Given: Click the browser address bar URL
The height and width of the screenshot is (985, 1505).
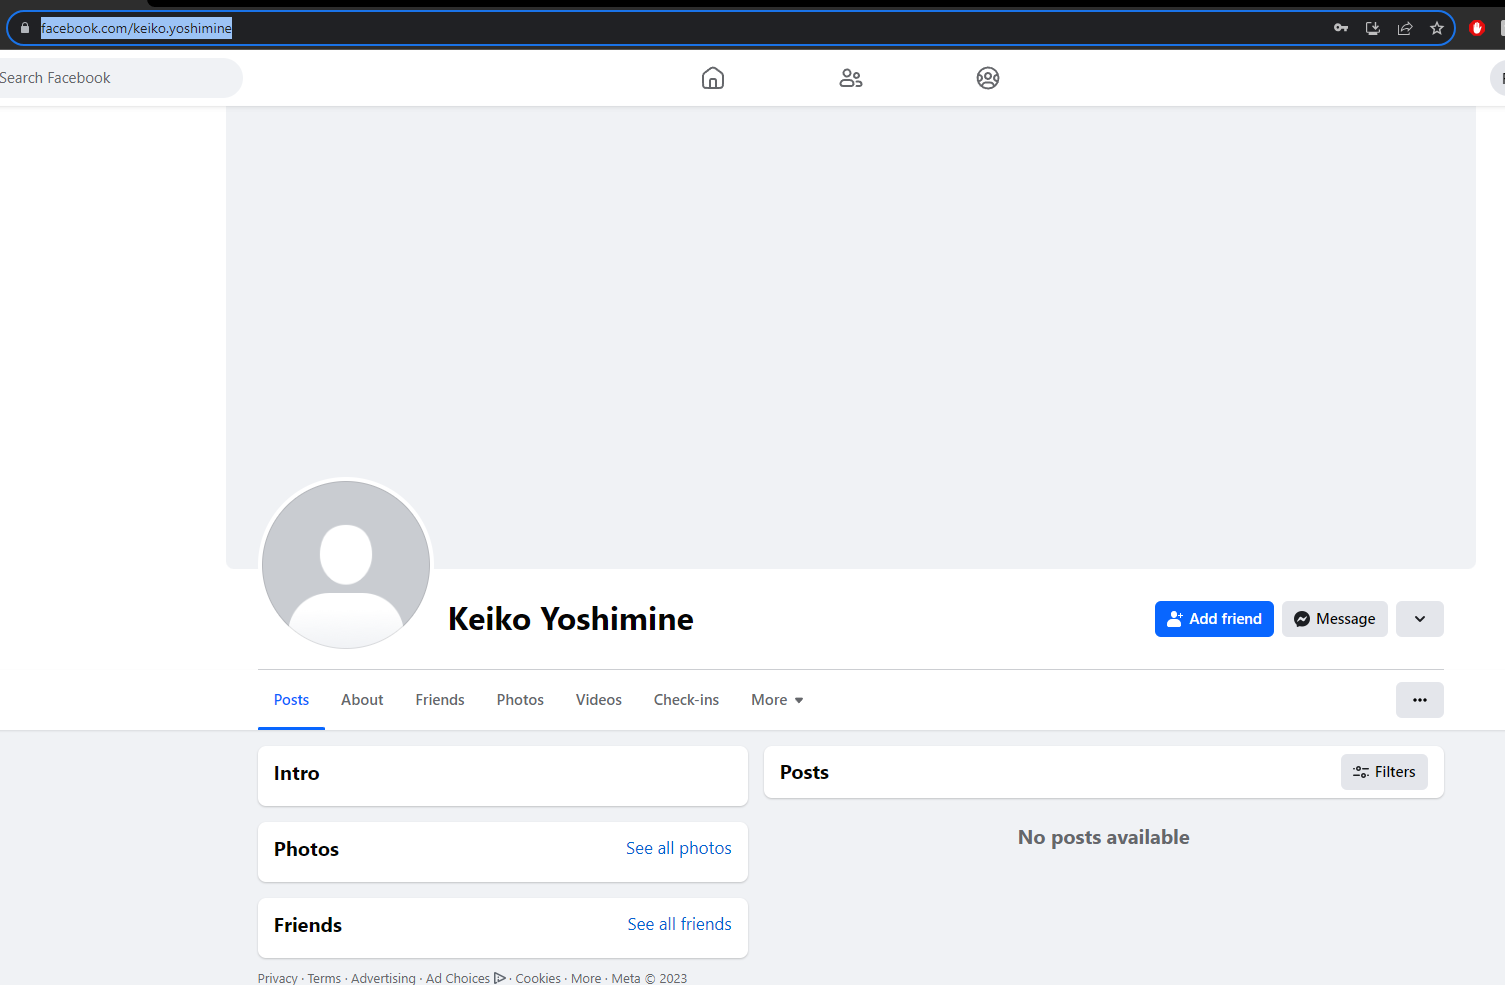Looking at the screenshot, I should click(x=136, y=28).
